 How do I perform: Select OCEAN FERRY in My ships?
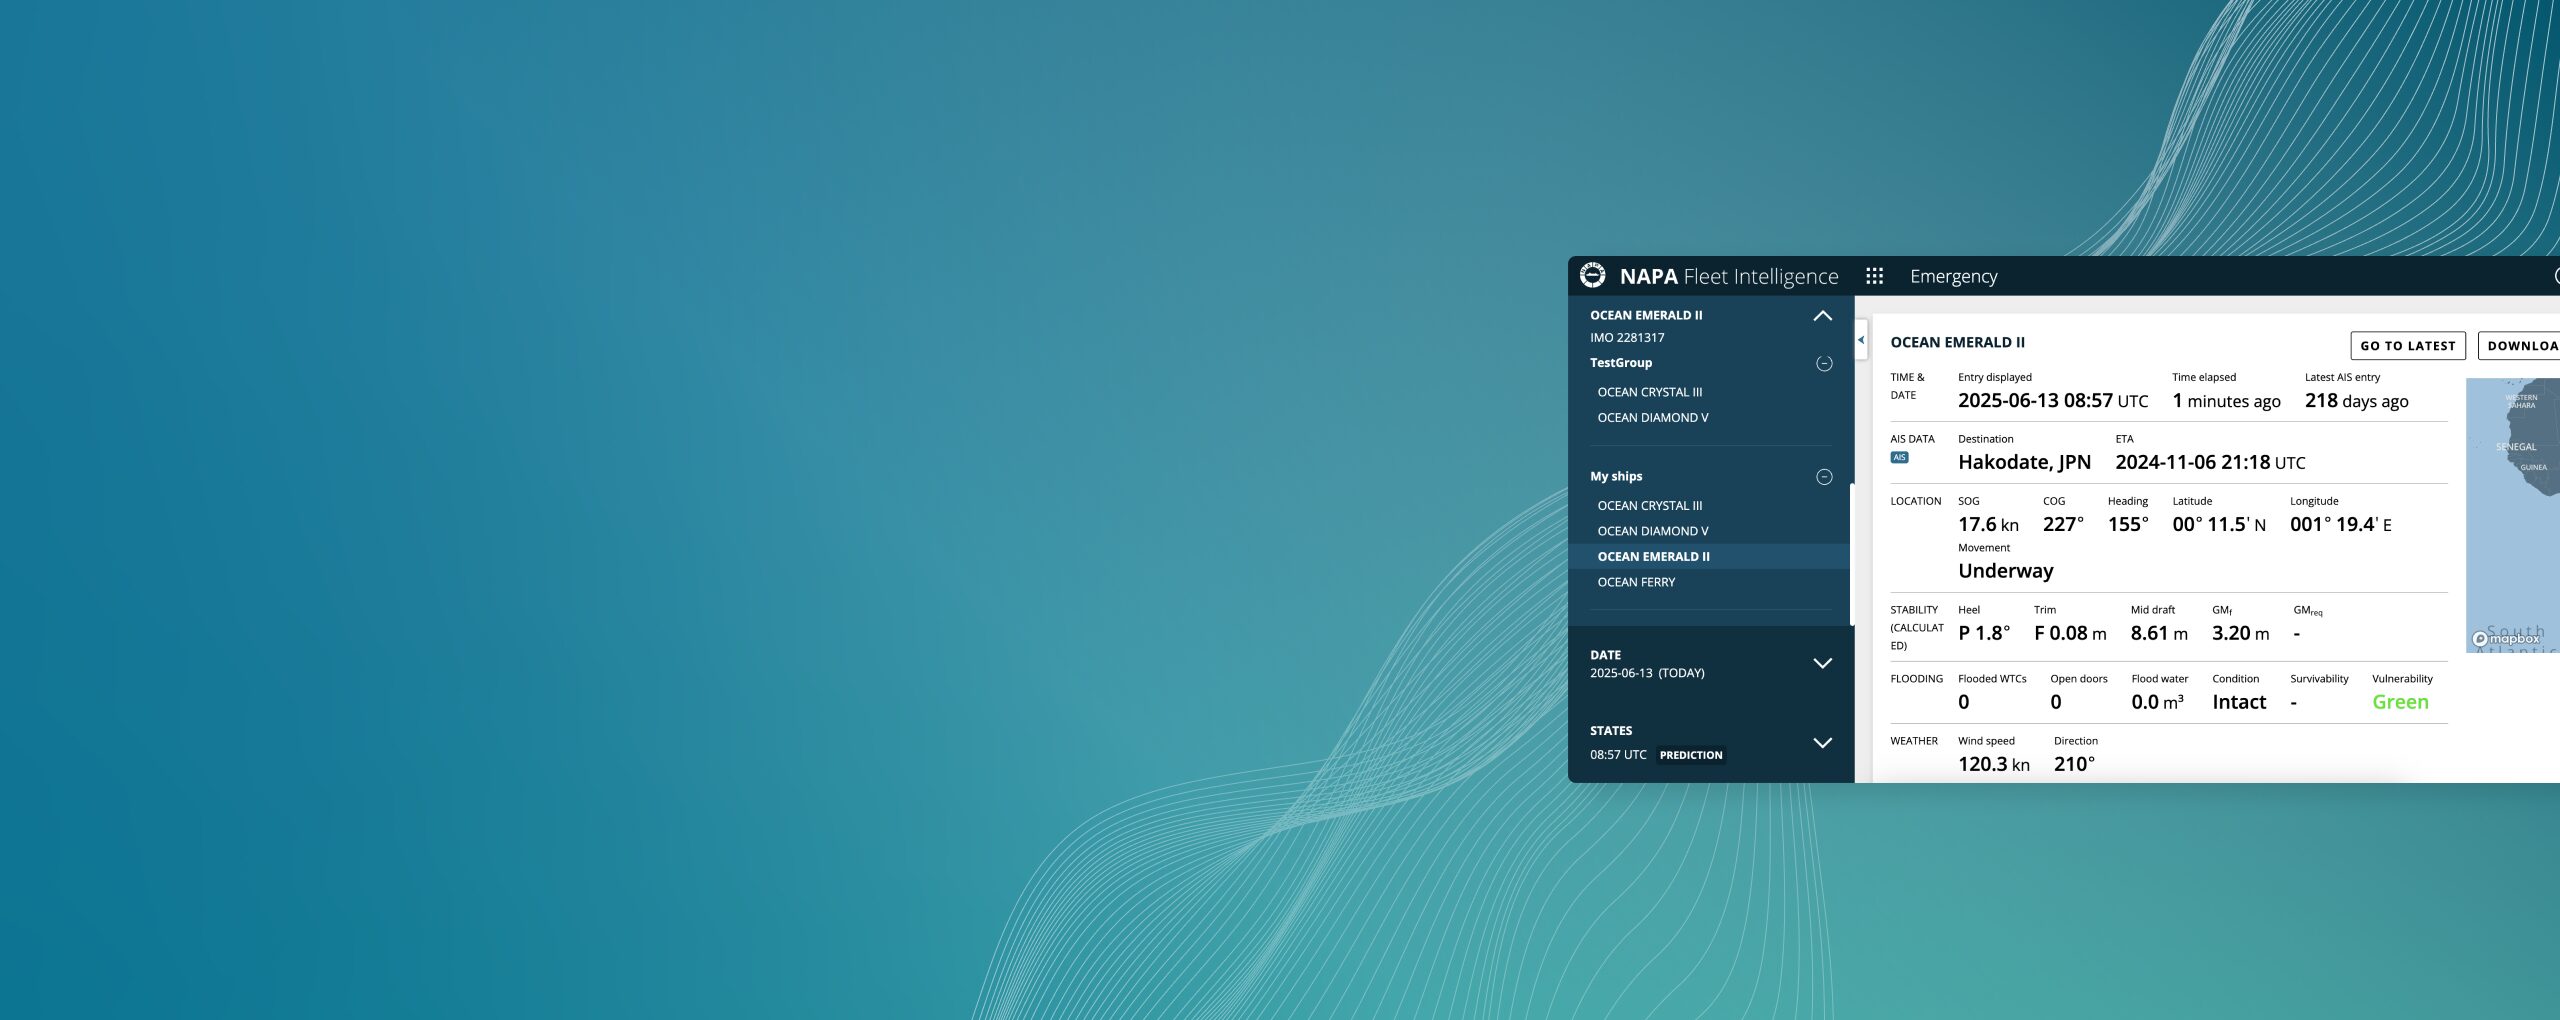click(1636, 582)
